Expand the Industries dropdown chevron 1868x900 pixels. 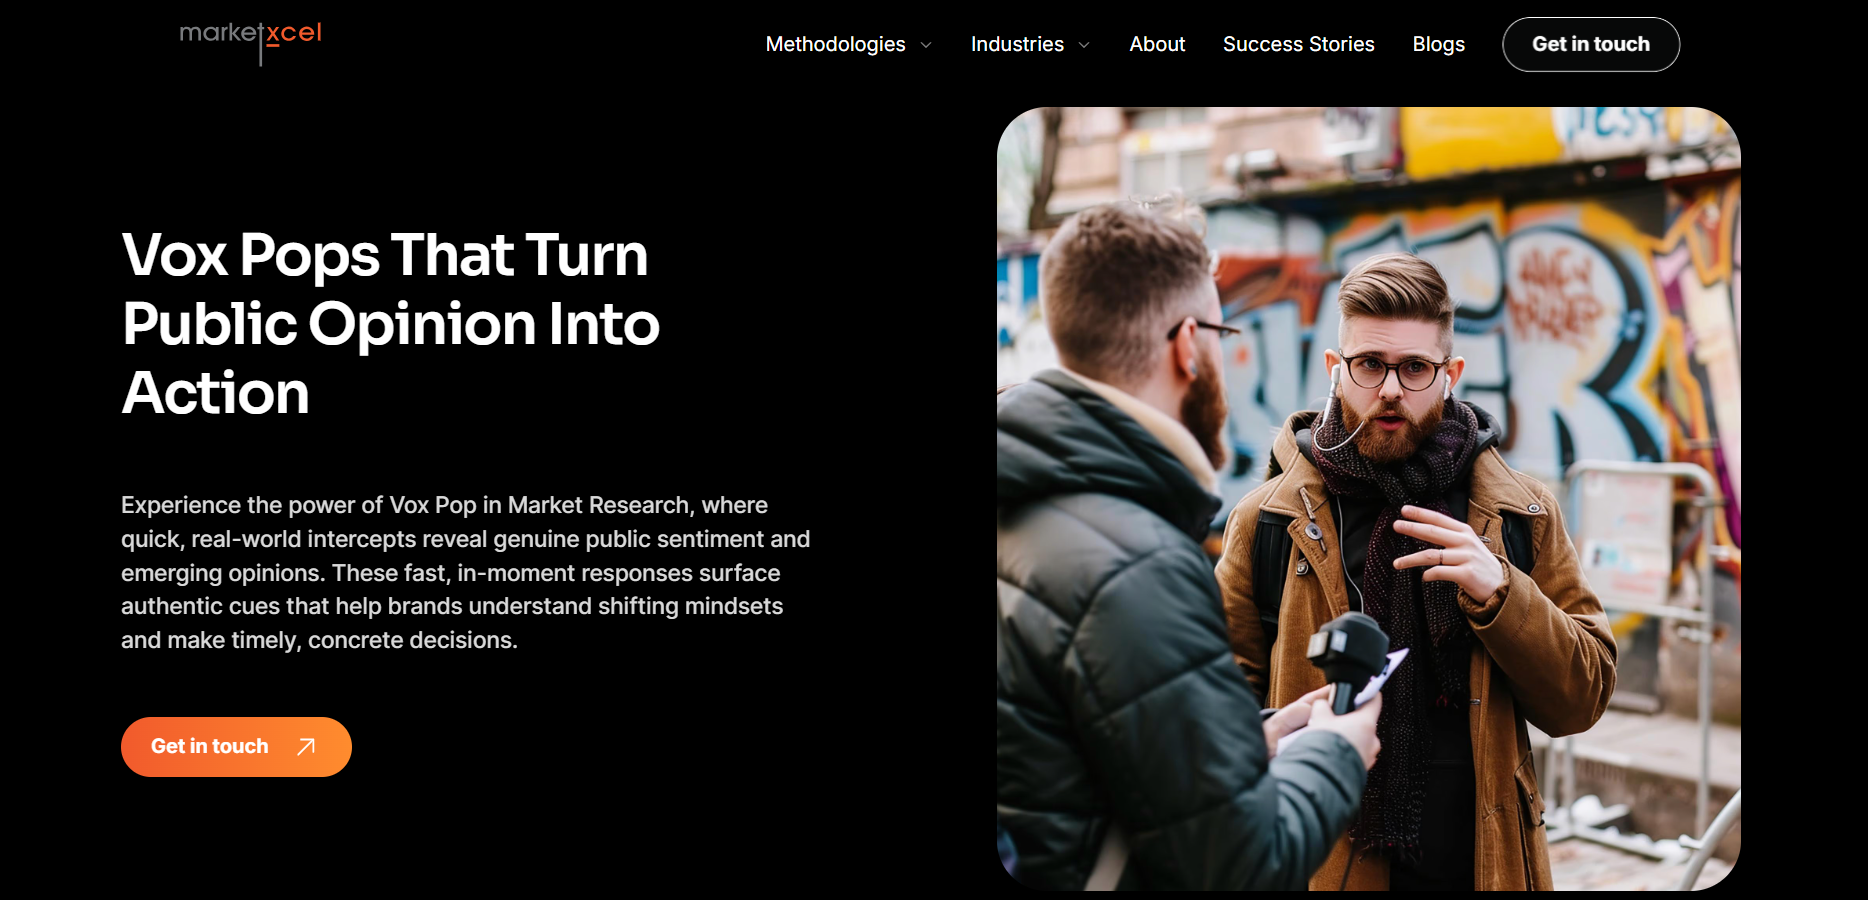click(x=1086, y=45)
